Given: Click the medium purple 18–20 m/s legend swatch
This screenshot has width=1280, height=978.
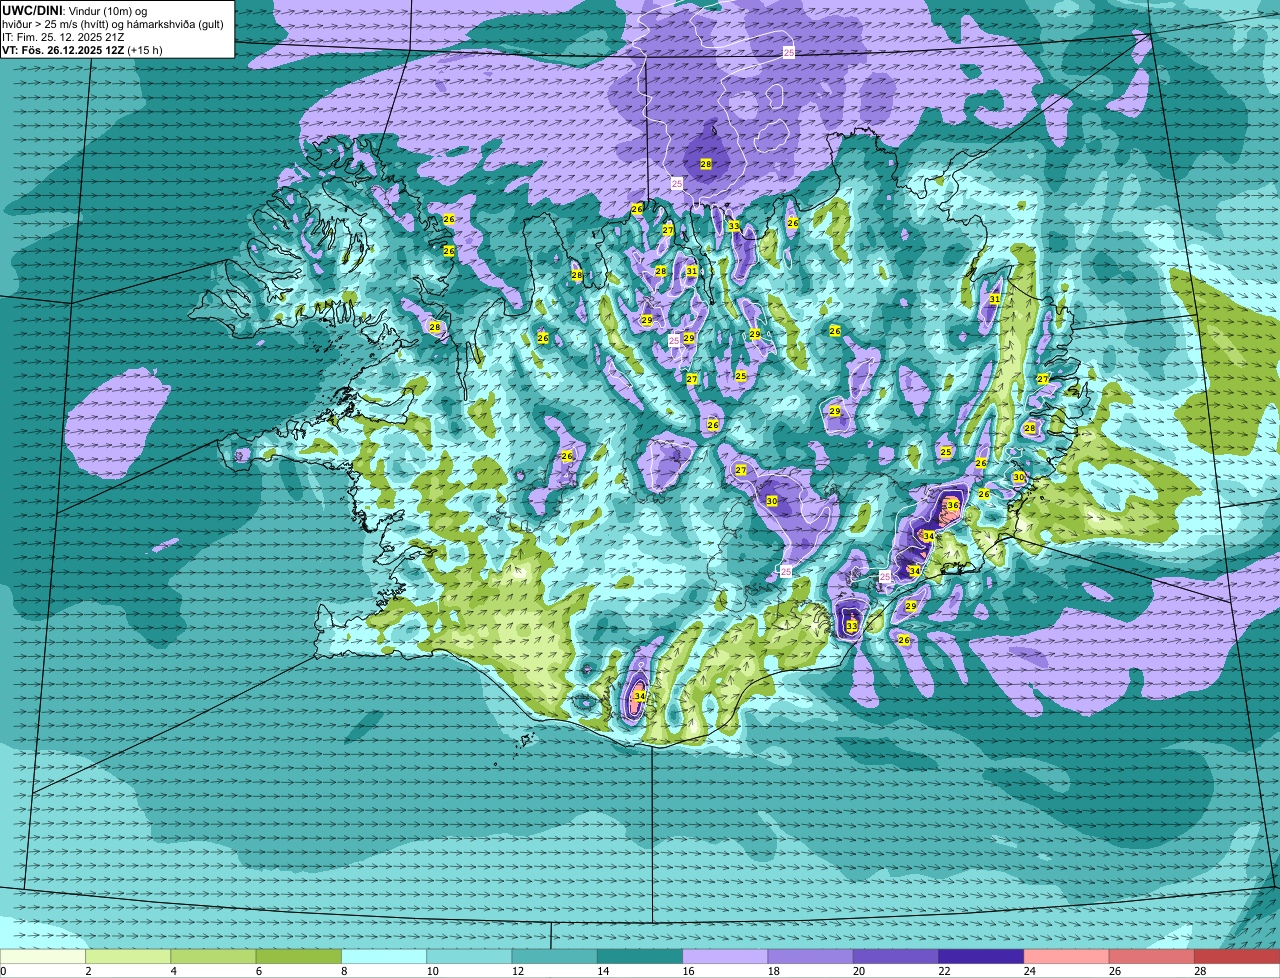Looking at the screenshot, I should (811, 956).
